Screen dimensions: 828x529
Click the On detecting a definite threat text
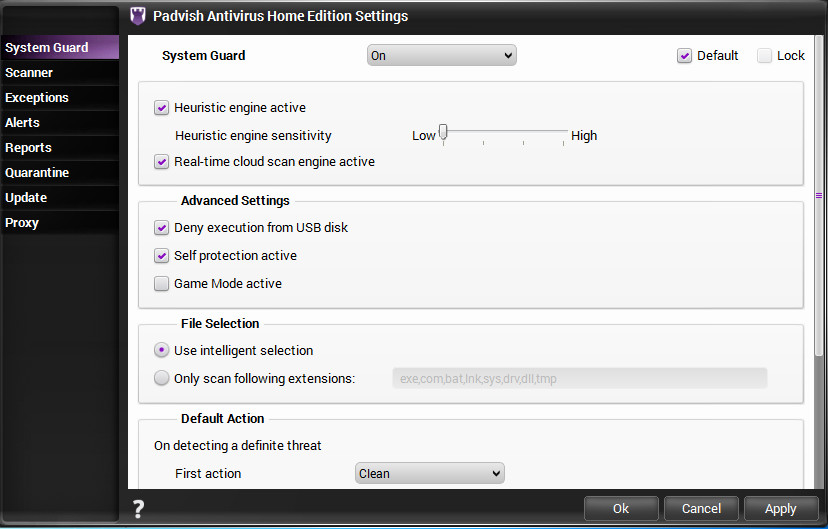click(x=238, y=446)
